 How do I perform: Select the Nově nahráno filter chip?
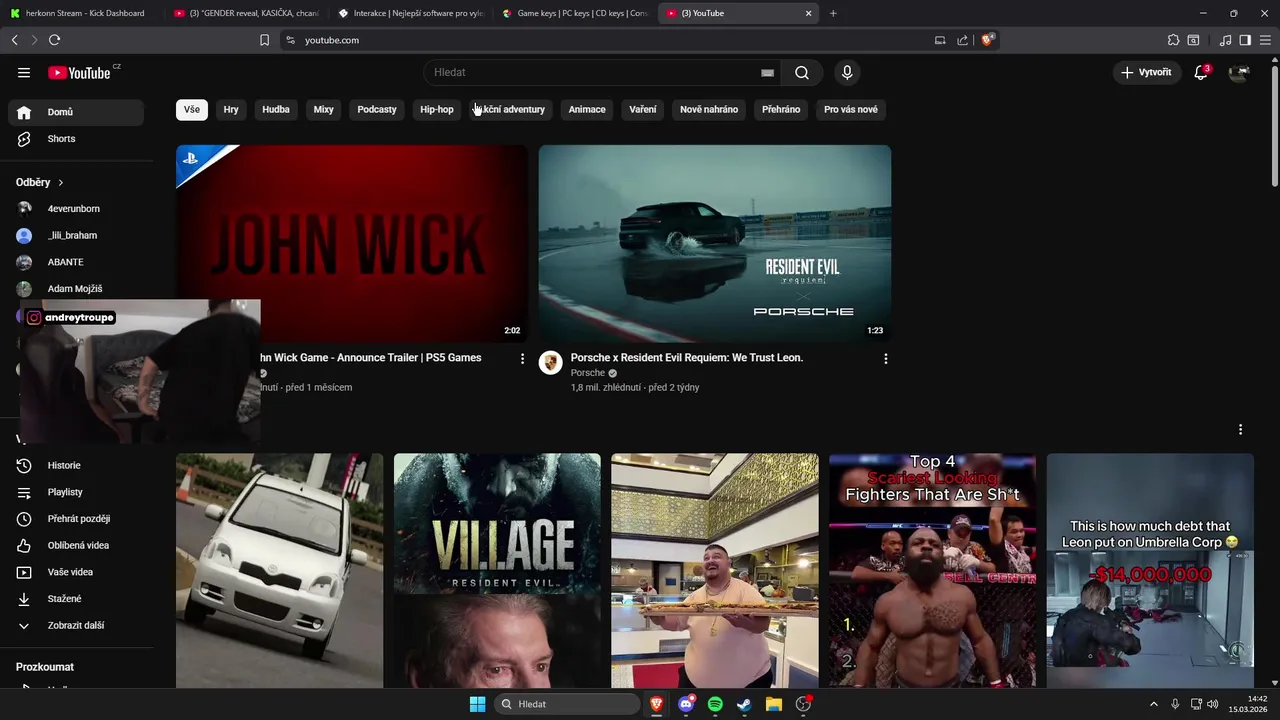(x=709, y=109)
